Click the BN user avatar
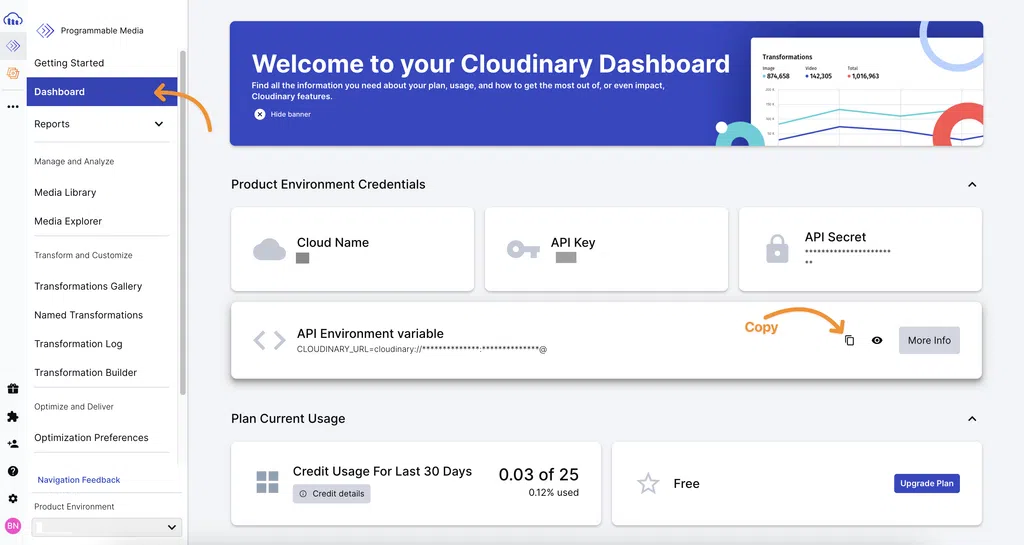Viewport: 1024px width, 545px height. coord(12,525)
